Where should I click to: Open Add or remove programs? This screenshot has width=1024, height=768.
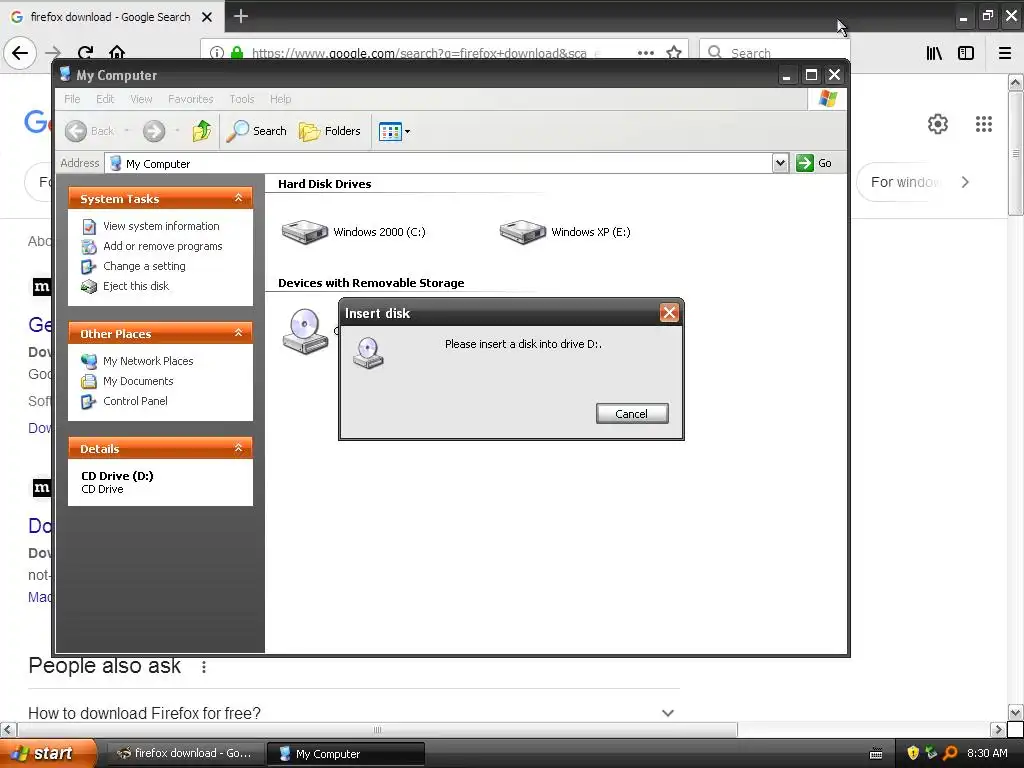tap(163, 246)
